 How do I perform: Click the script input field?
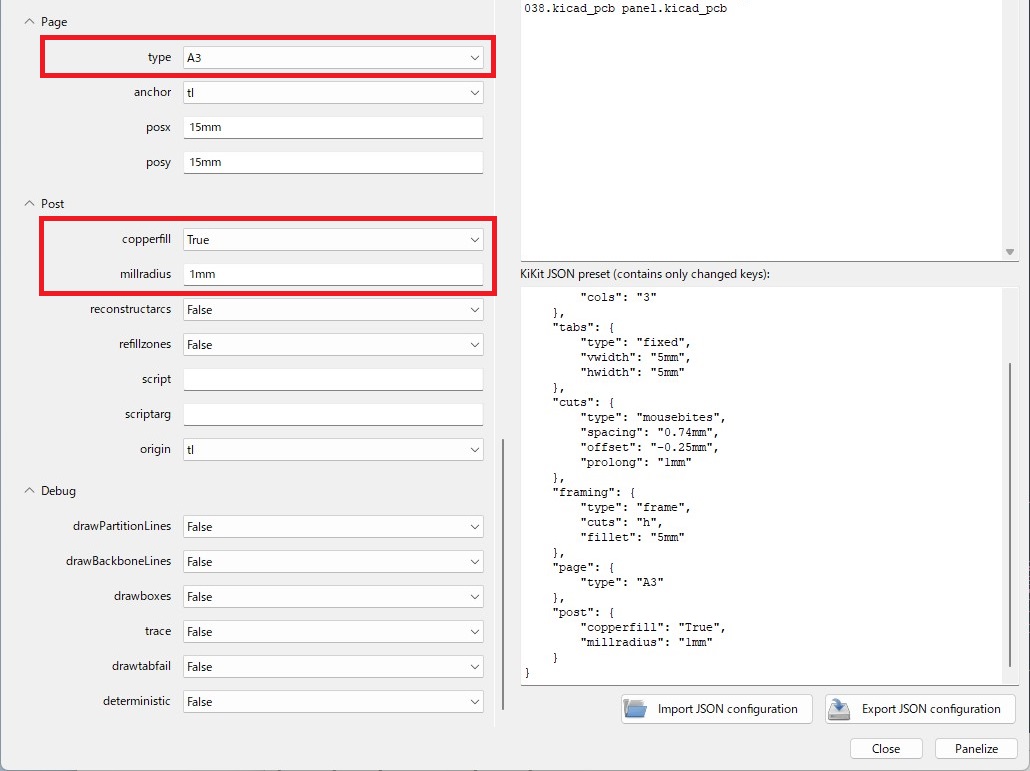(x=333, y=380)
